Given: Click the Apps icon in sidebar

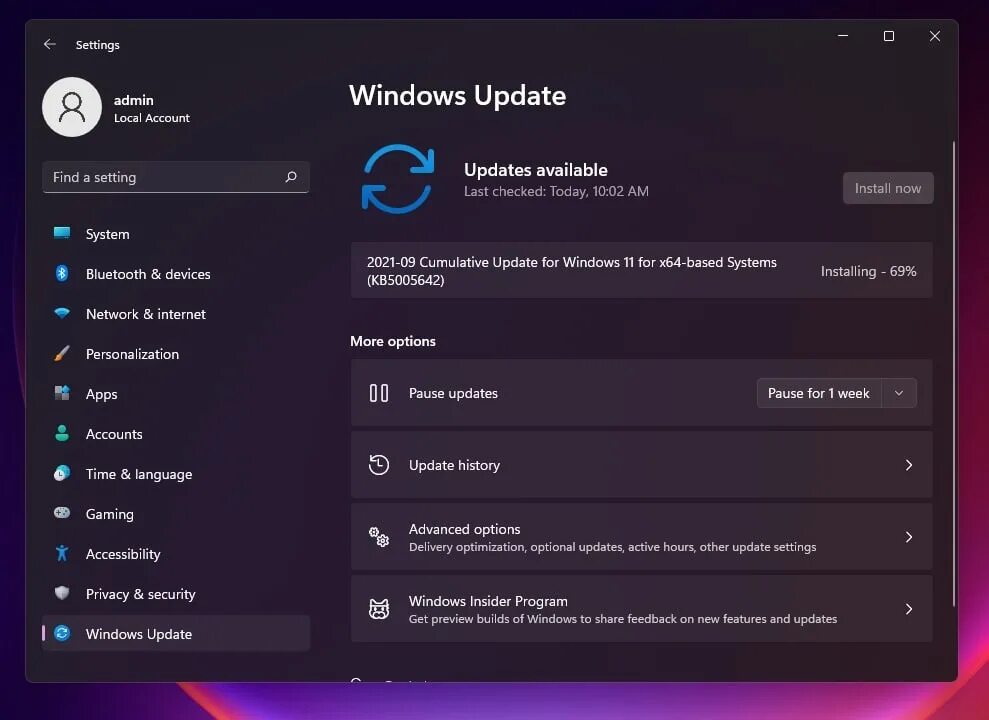Looking at the screenshot, I should point(62,393).
